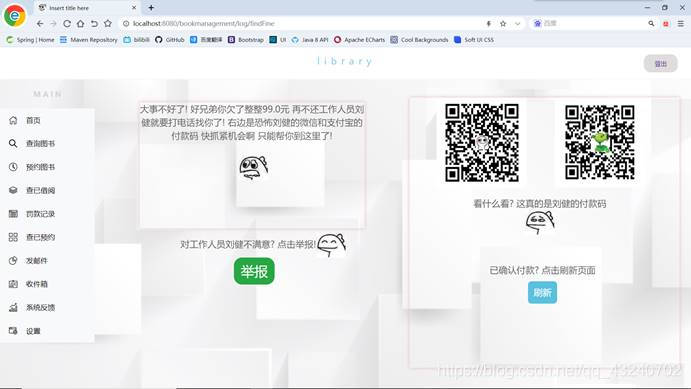The image size is (691, 389).
Task: Click the chart icon beside 系统反馈
Action: tap(13, 307)
